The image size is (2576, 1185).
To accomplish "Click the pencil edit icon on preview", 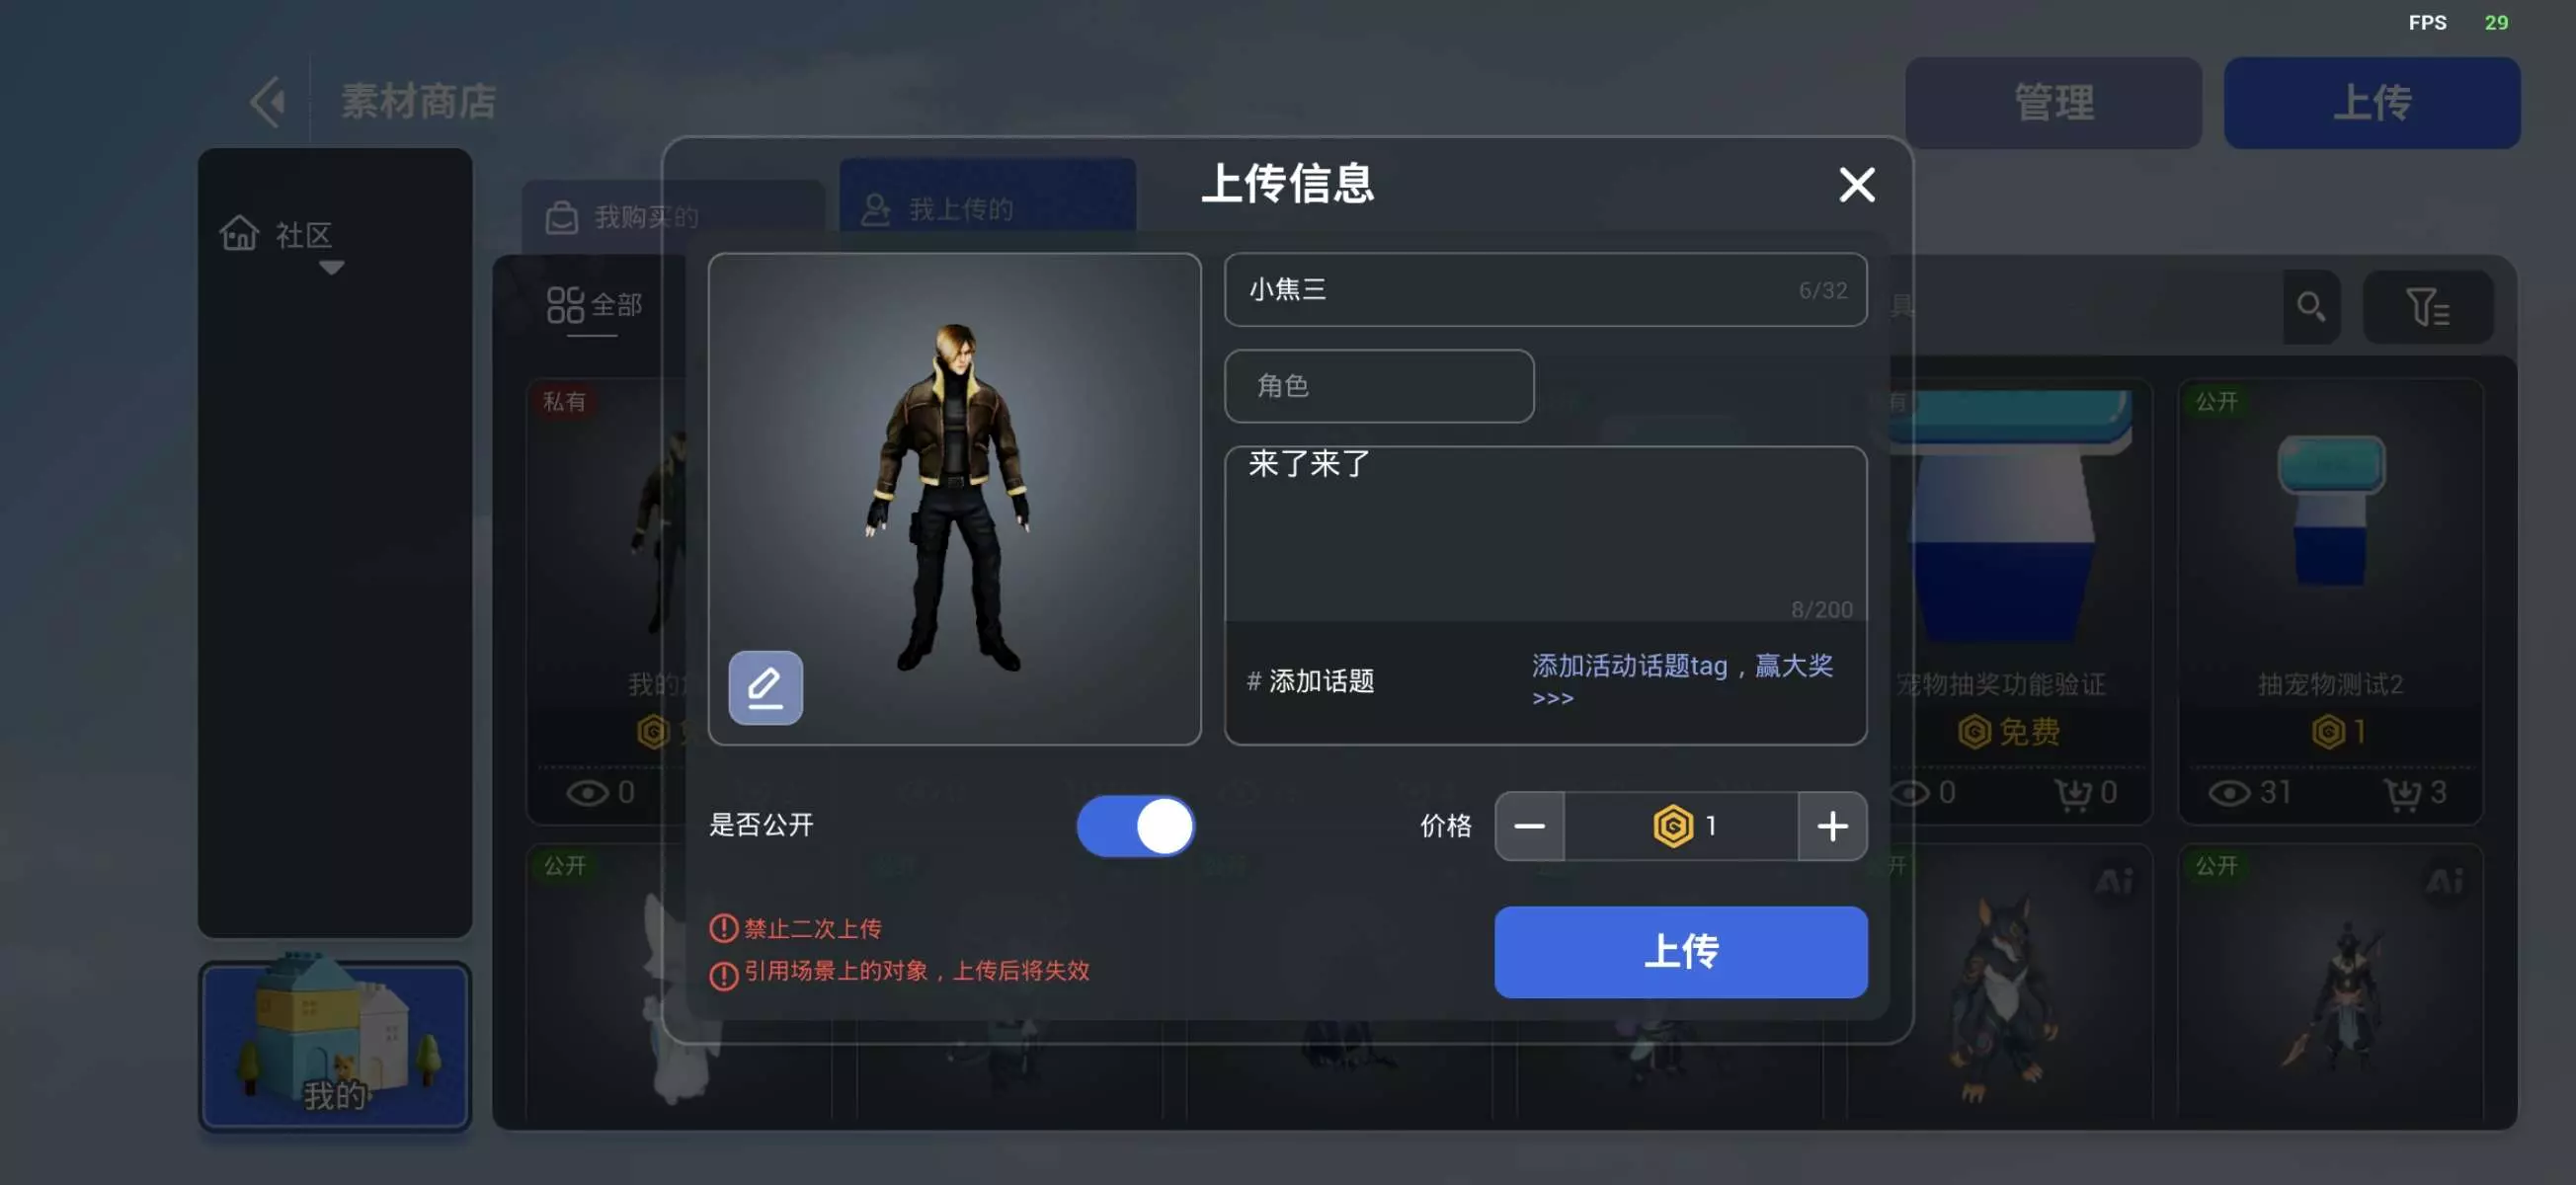I will coord(765,688).
